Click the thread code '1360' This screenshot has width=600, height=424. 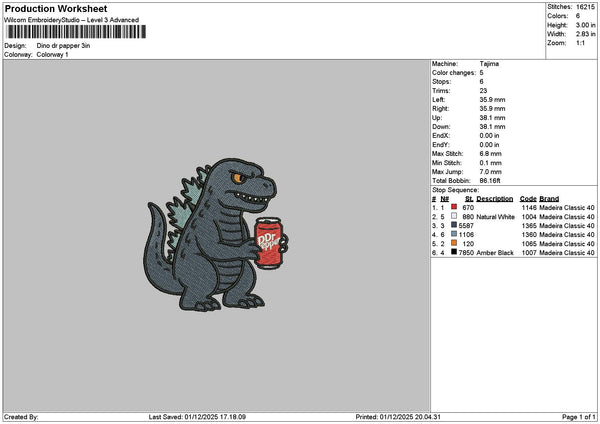pyautogui.click(x=529, y=235)
